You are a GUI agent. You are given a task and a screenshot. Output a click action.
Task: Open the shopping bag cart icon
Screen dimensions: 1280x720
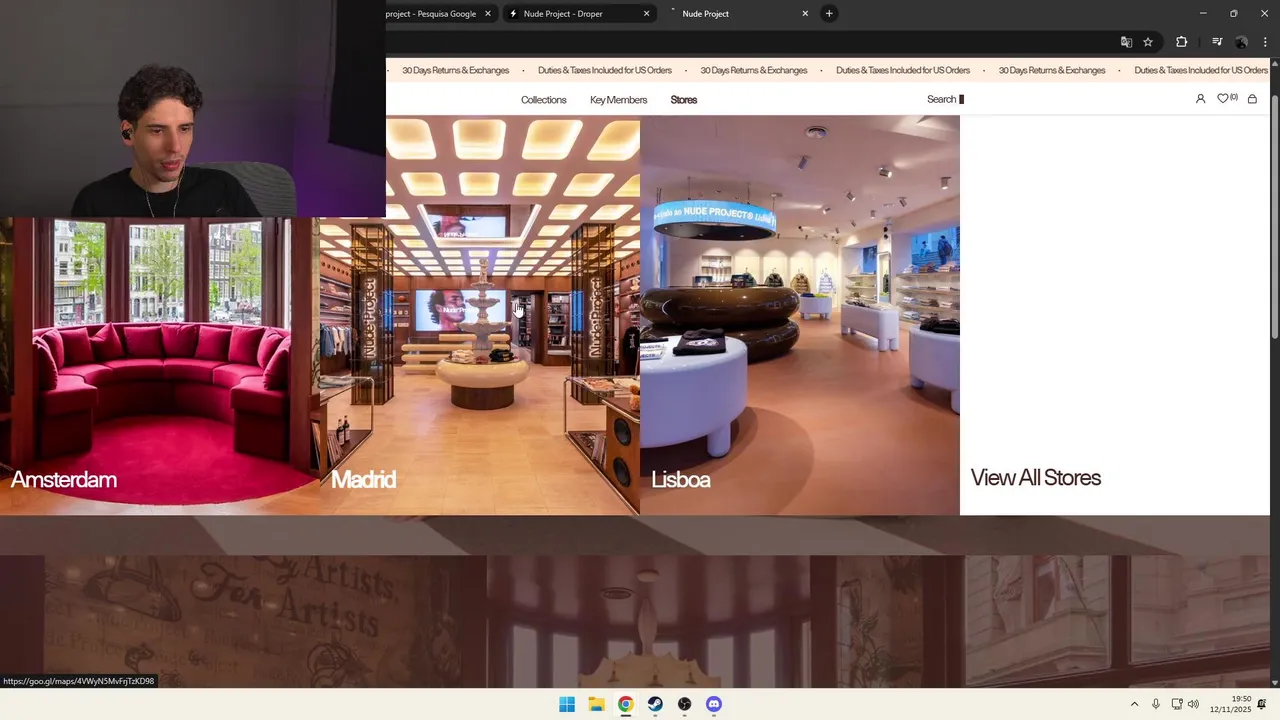point(1252,99)
